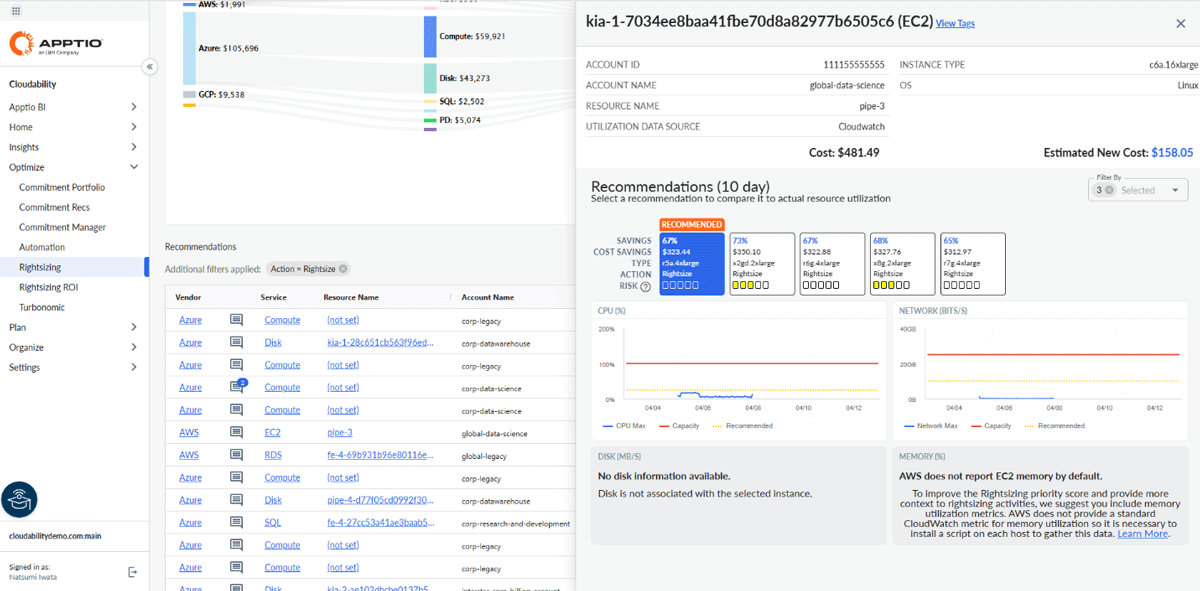Select Automation in the sidebar
Viewport: 1200px width, 591px height.
[x=42, y=247]
